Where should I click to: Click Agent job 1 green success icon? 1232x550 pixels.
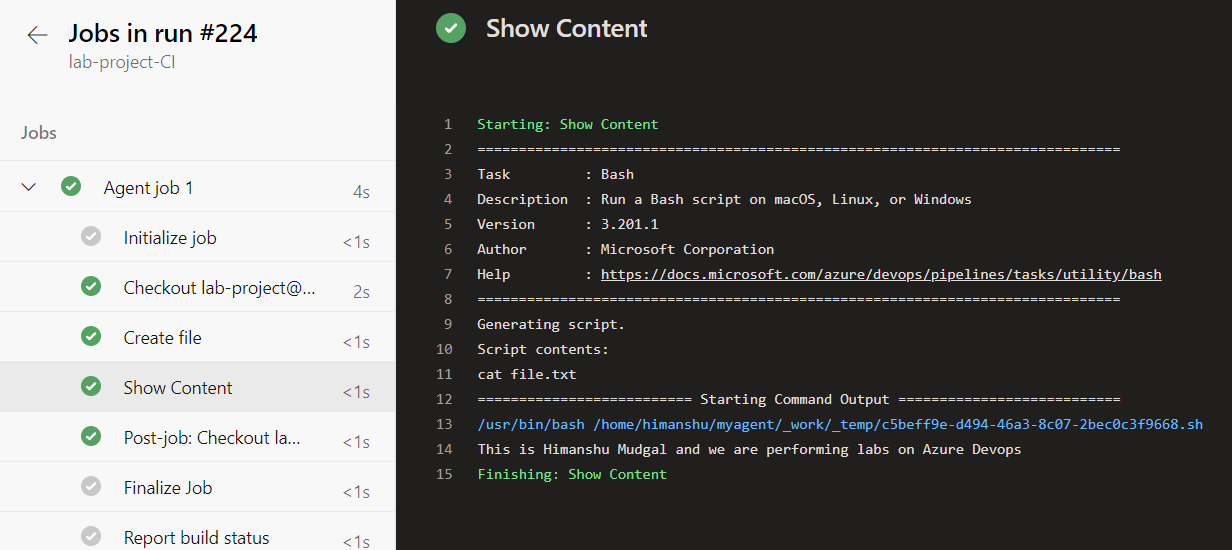[x=71, y=186]
